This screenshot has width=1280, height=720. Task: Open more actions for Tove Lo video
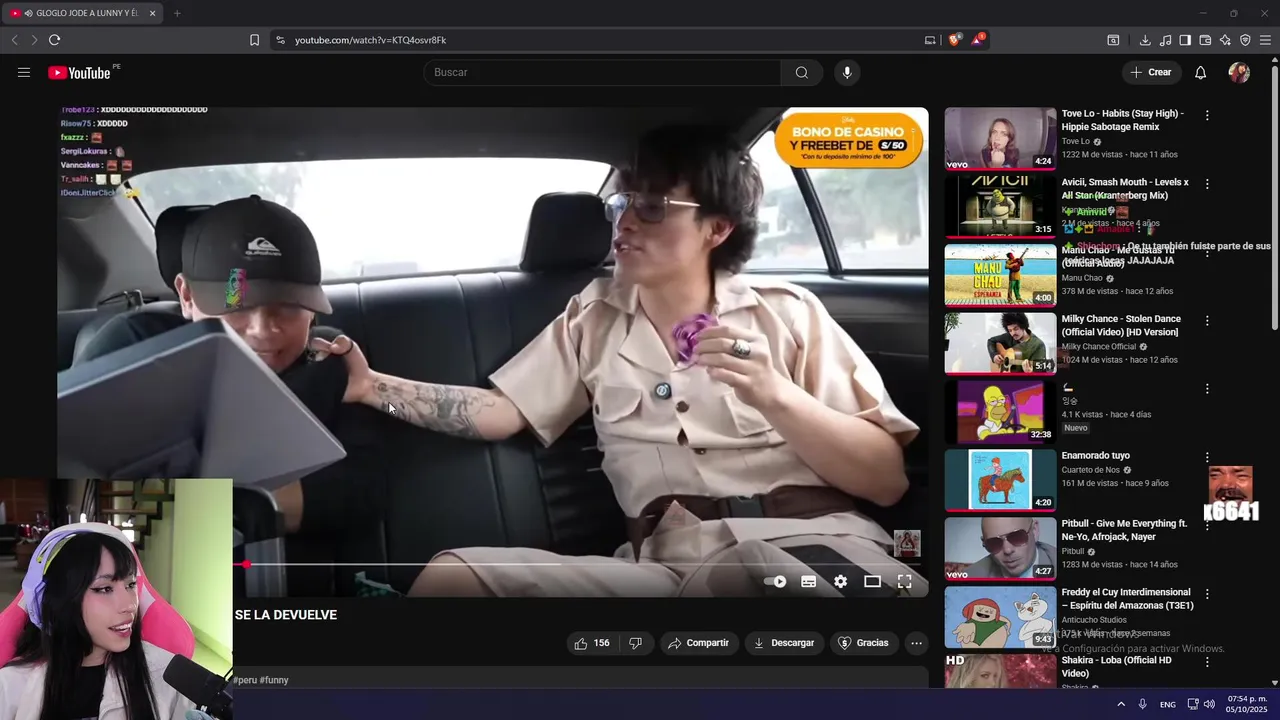coord(1207,115)
